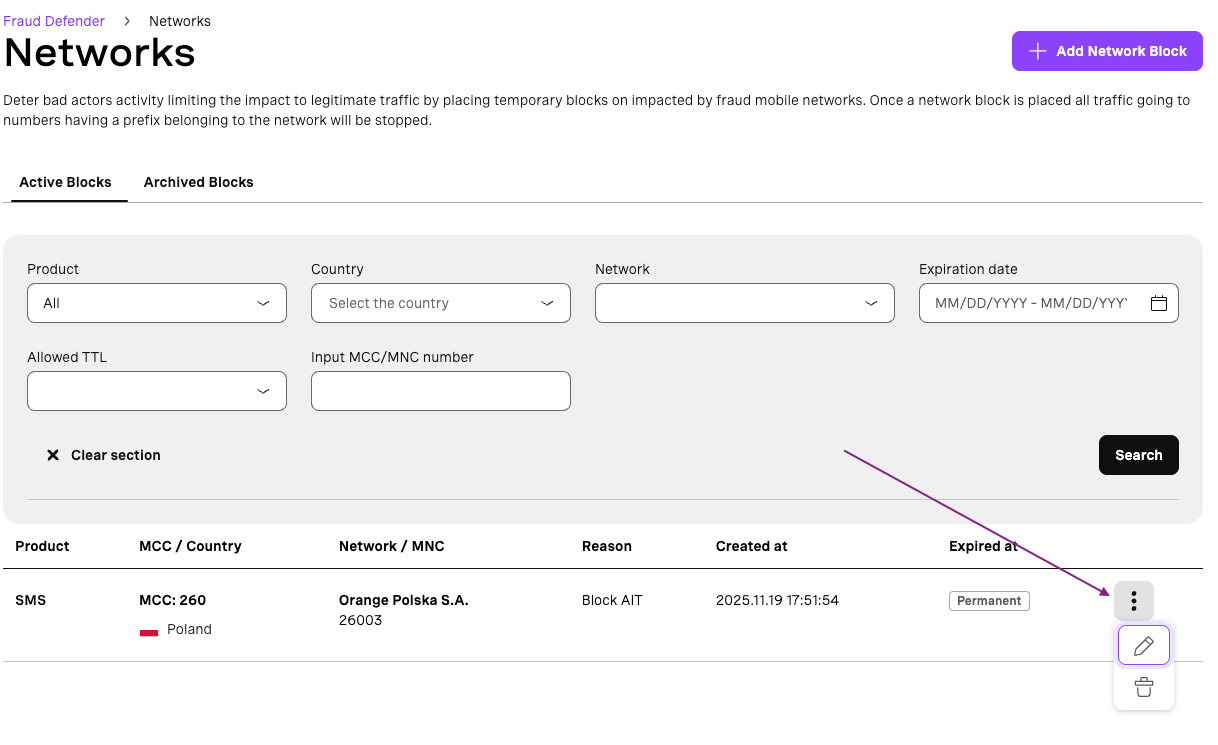Image resolution: width=1218 pixels, height=745 pixels.
Task: Click the Permanent badge in Expired at column
Action: tap(989, 600)
